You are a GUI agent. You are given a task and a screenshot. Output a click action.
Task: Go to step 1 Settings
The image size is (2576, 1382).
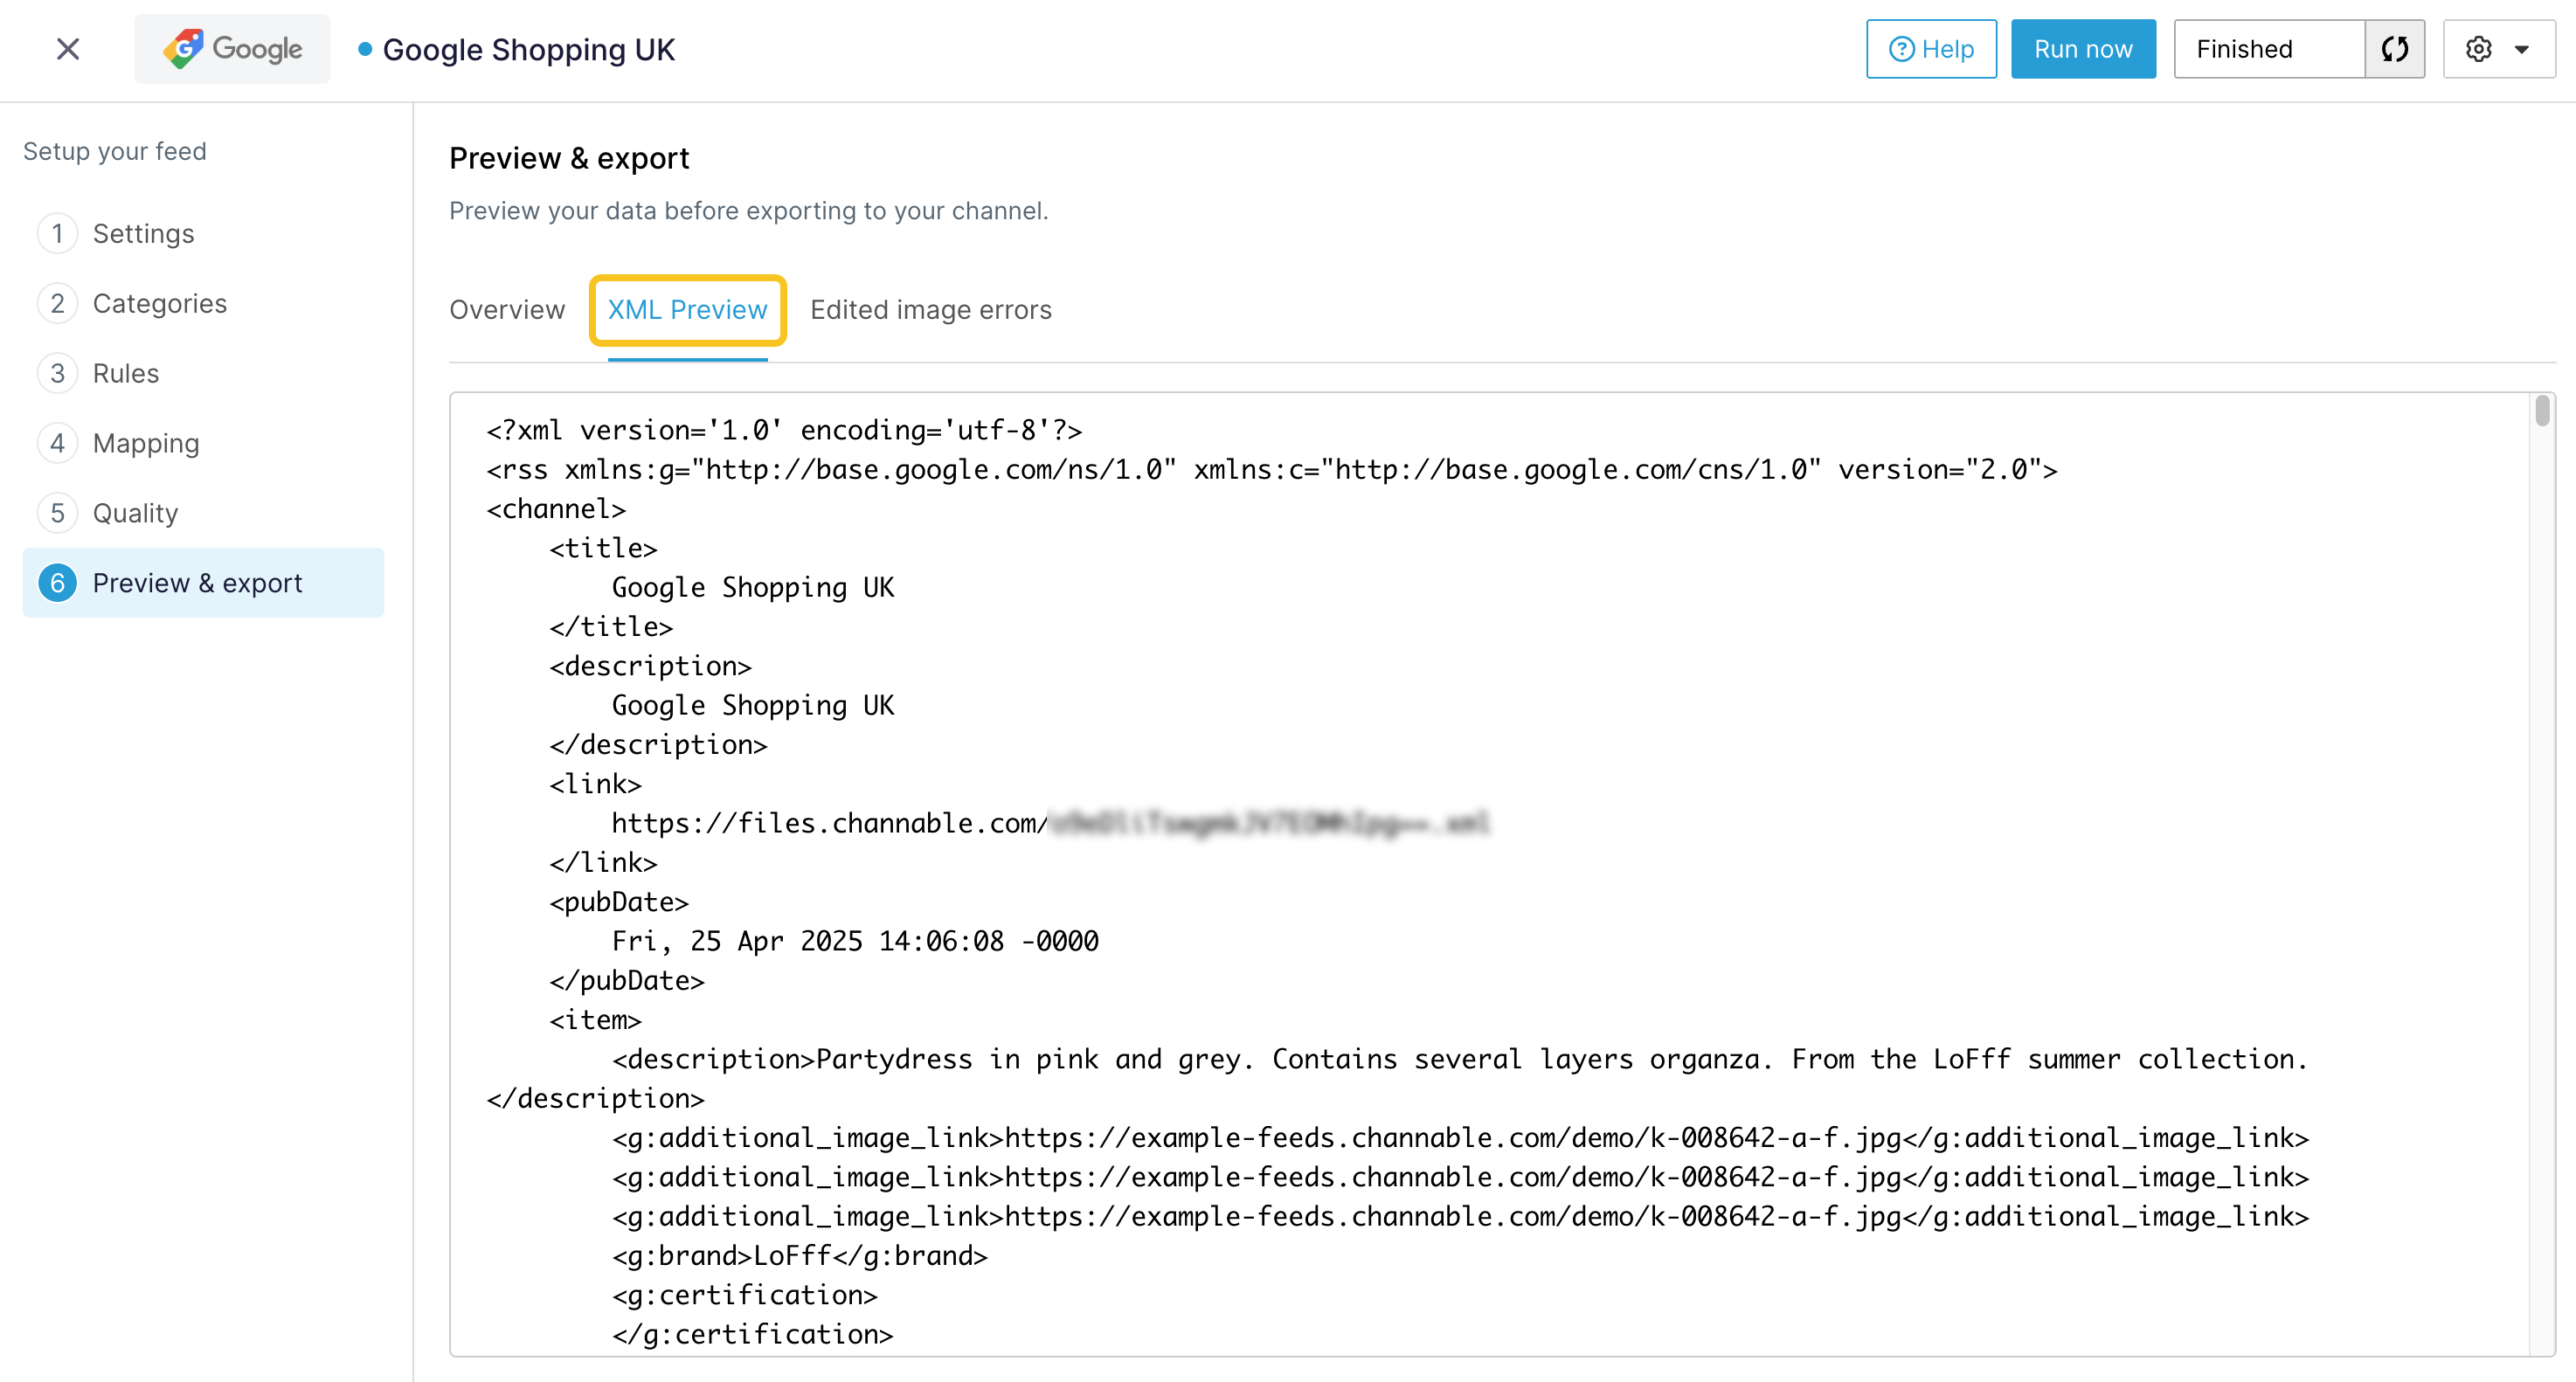203,233
